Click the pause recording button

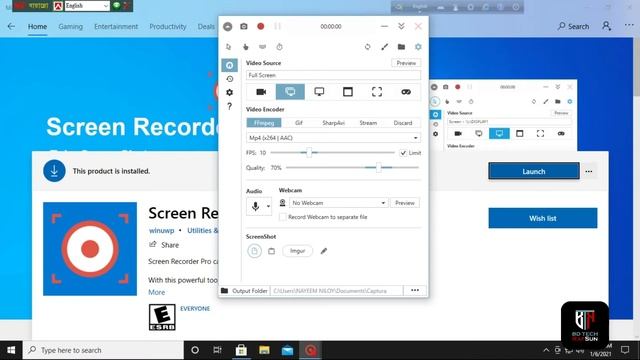coord(278,27)
